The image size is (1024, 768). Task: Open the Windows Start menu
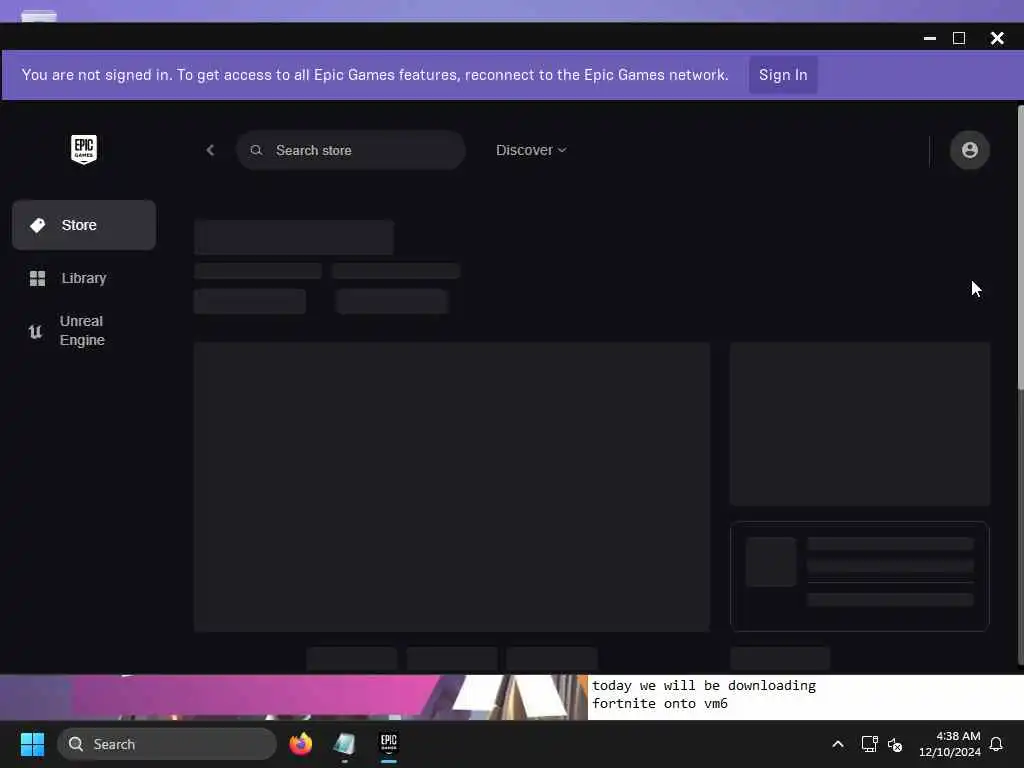tap(33, 744)
